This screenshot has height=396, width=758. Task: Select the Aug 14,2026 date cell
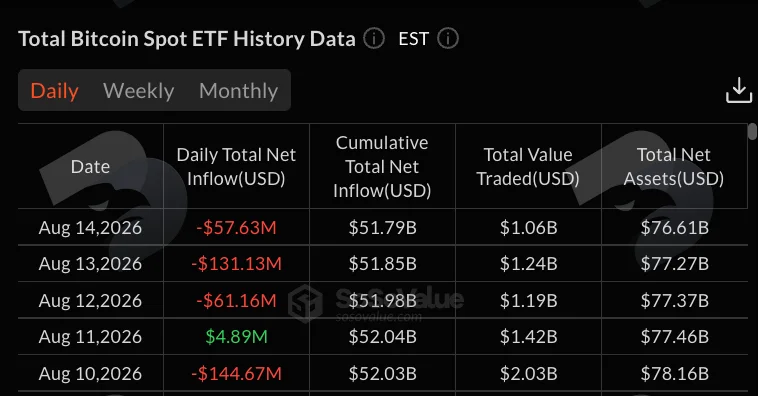[90, 227]
